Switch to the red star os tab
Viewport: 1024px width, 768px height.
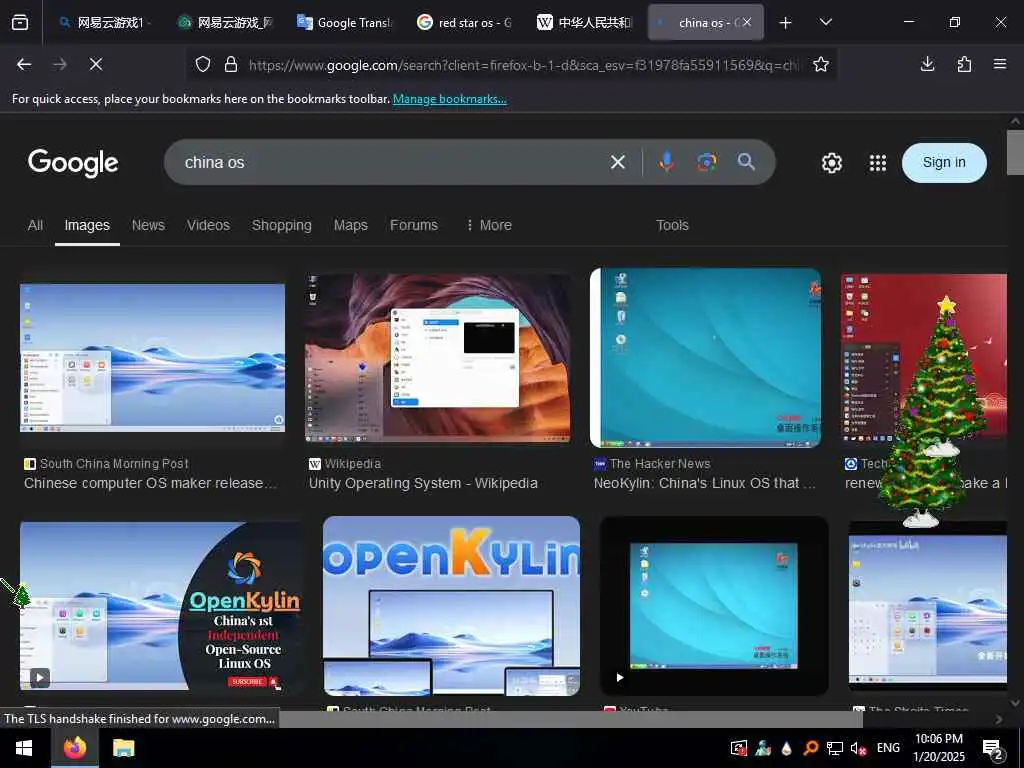[464, 22]
